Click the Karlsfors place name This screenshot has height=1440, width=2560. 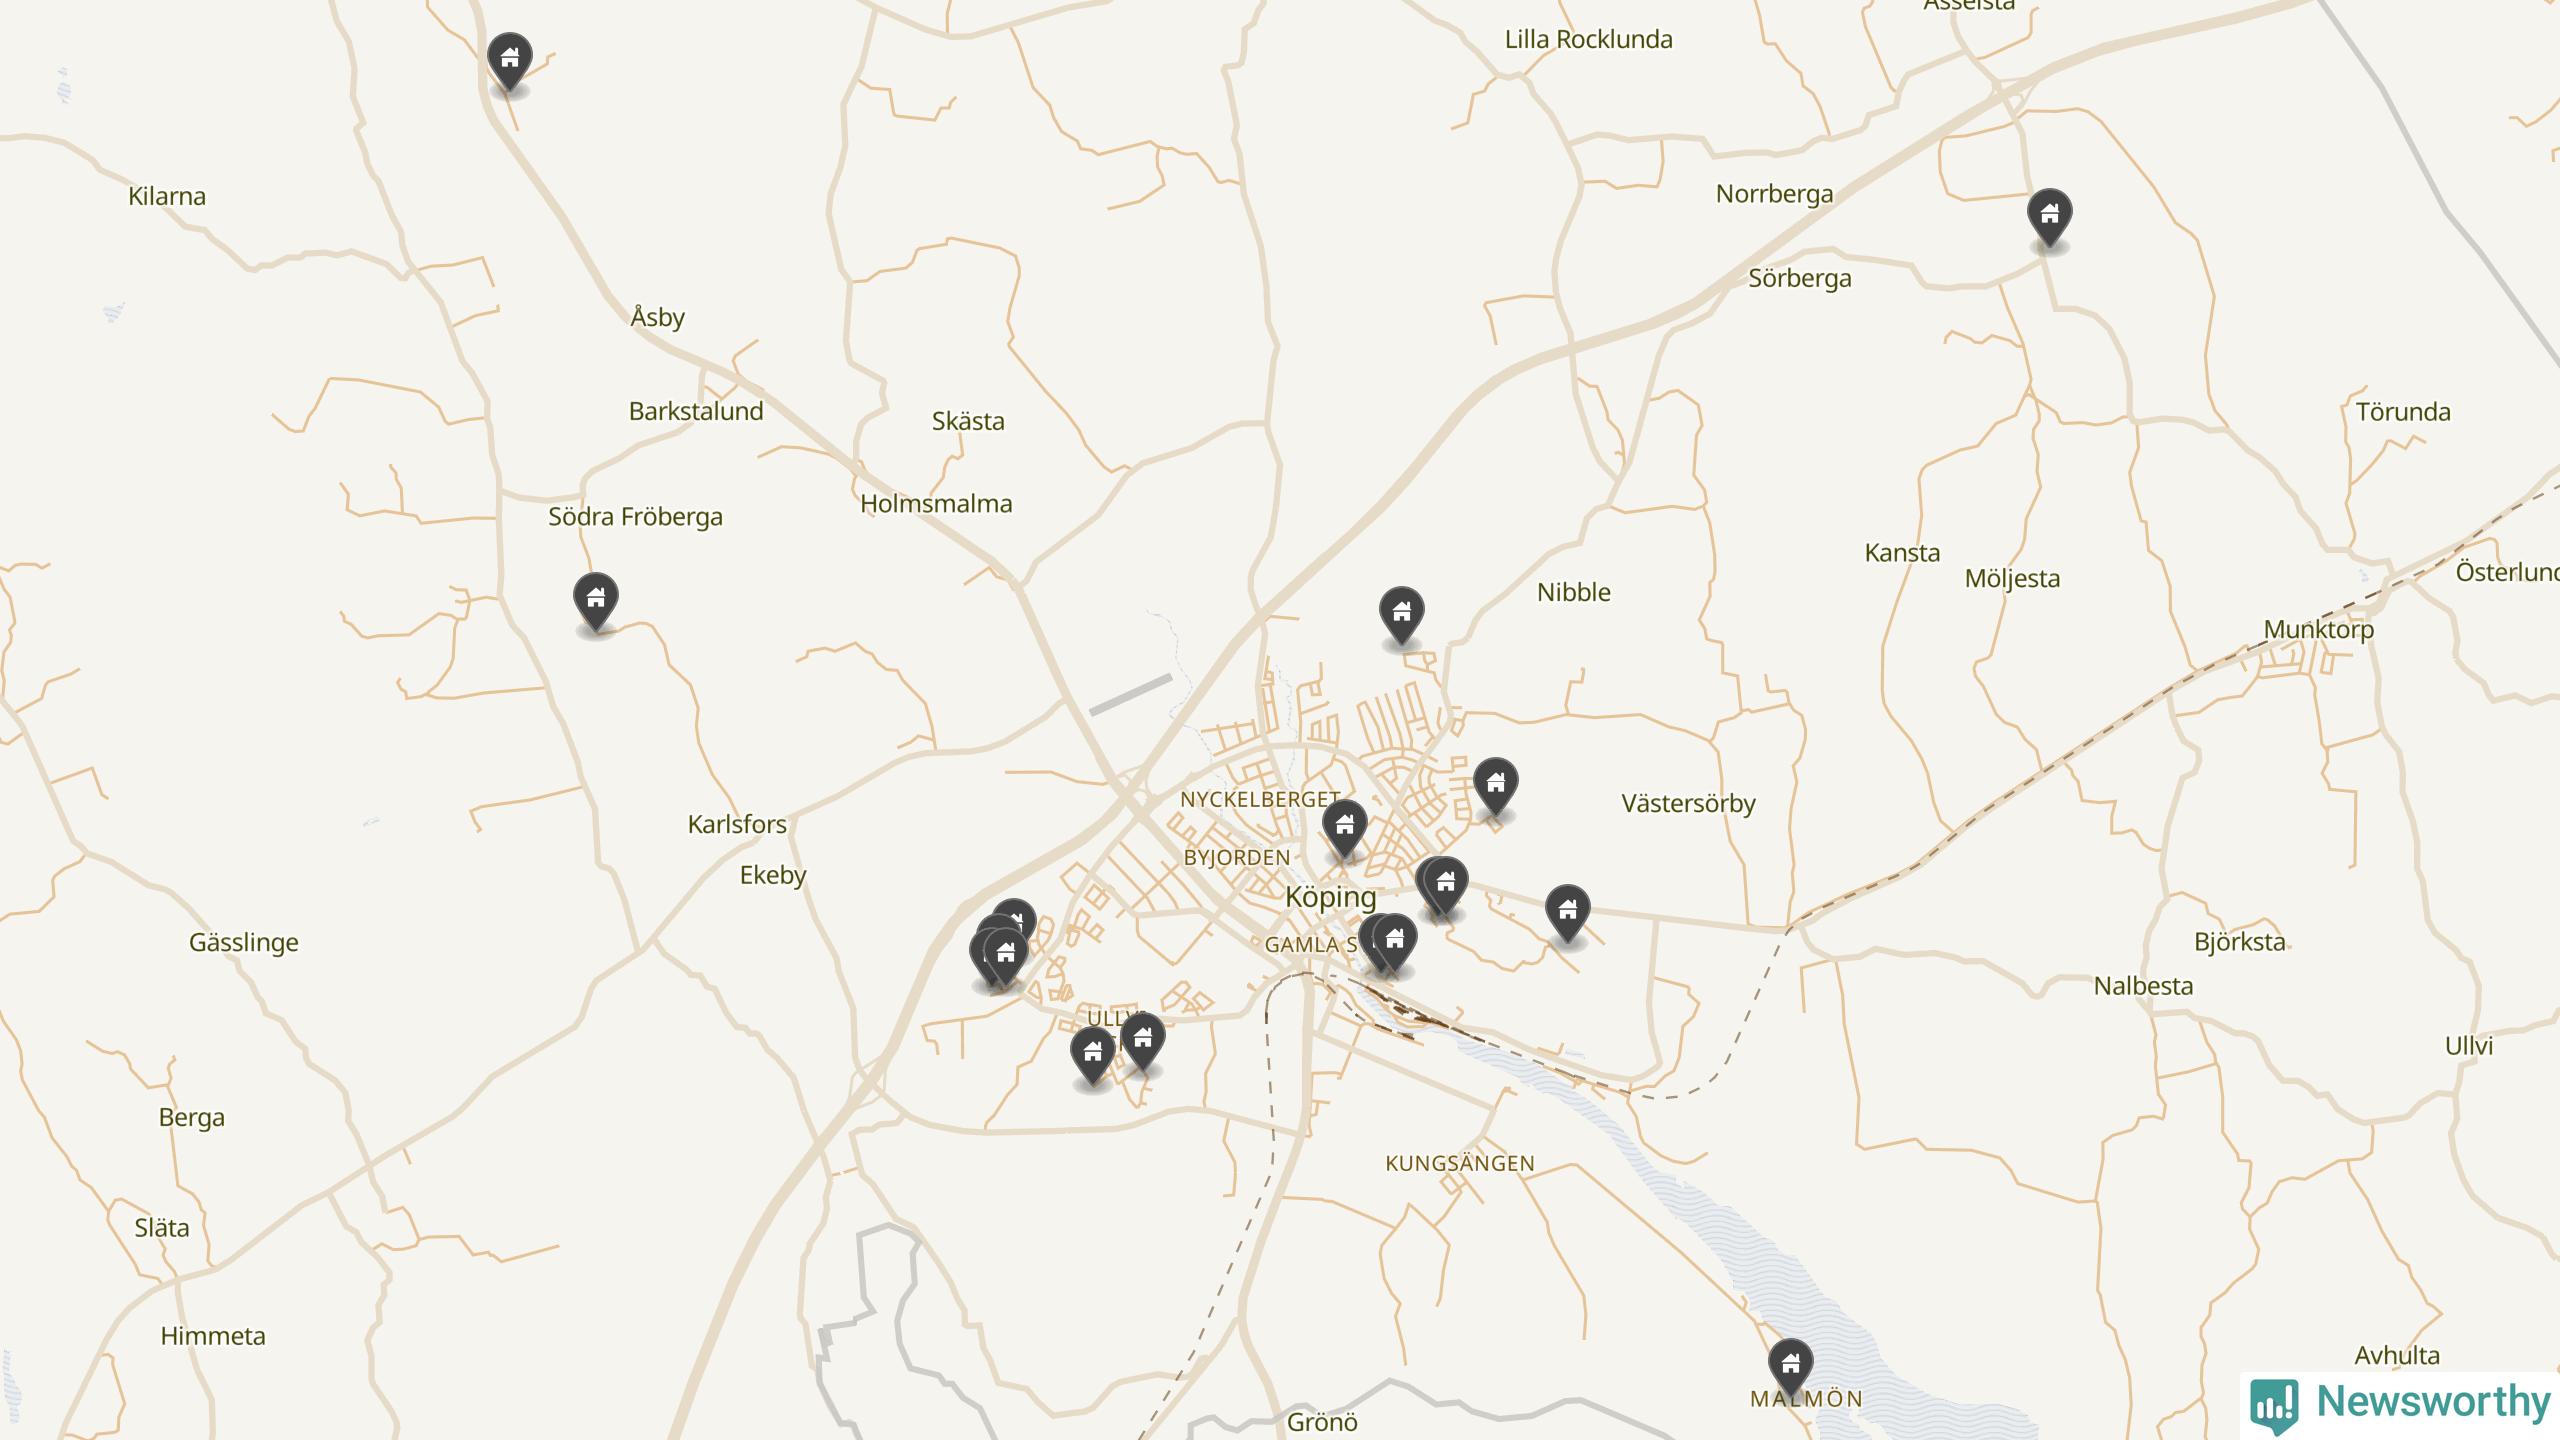point(737,825)
